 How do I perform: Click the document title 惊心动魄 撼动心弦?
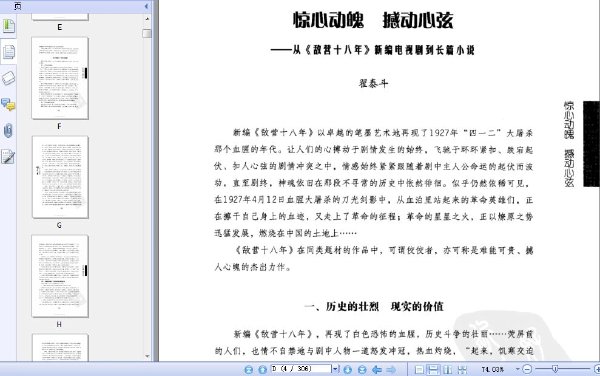click(373, 20)
